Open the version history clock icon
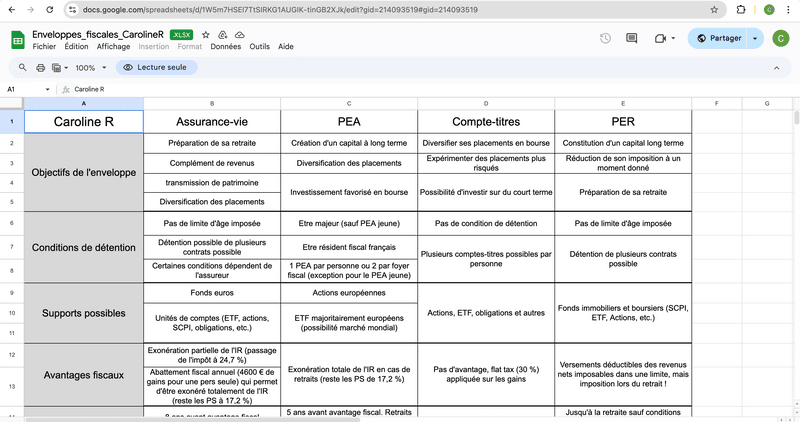The height and width of the screenshot is (422, 800). point(605,38)
